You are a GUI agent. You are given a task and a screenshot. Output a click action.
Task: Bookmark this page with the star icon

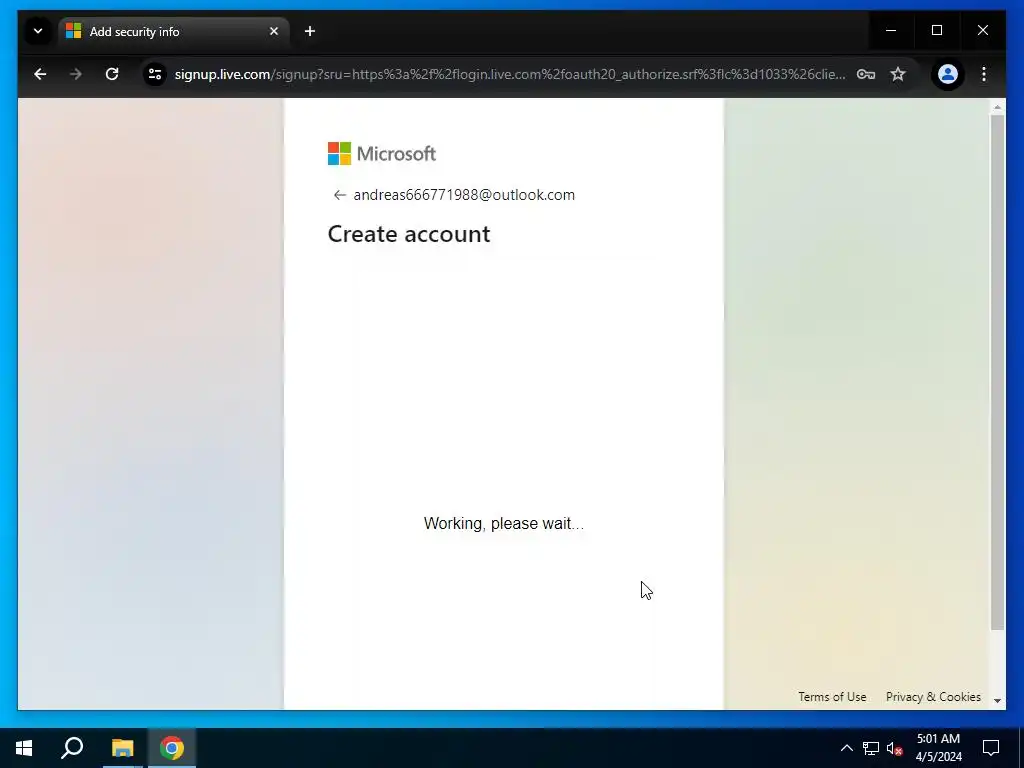[898, 74]
